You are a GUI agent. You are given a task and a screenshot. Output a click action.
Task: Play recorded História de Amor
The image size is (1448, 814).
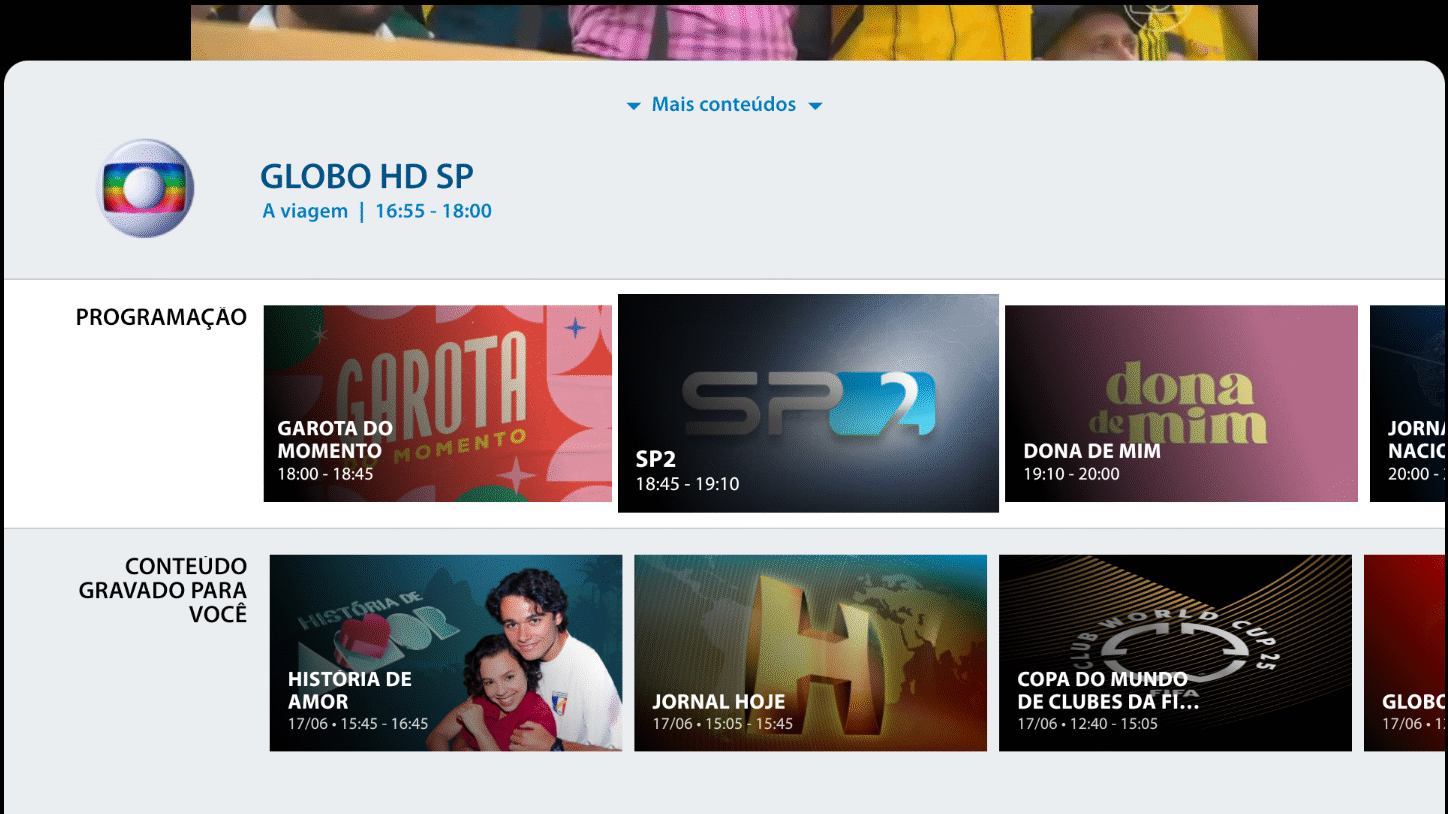(446, 653)
